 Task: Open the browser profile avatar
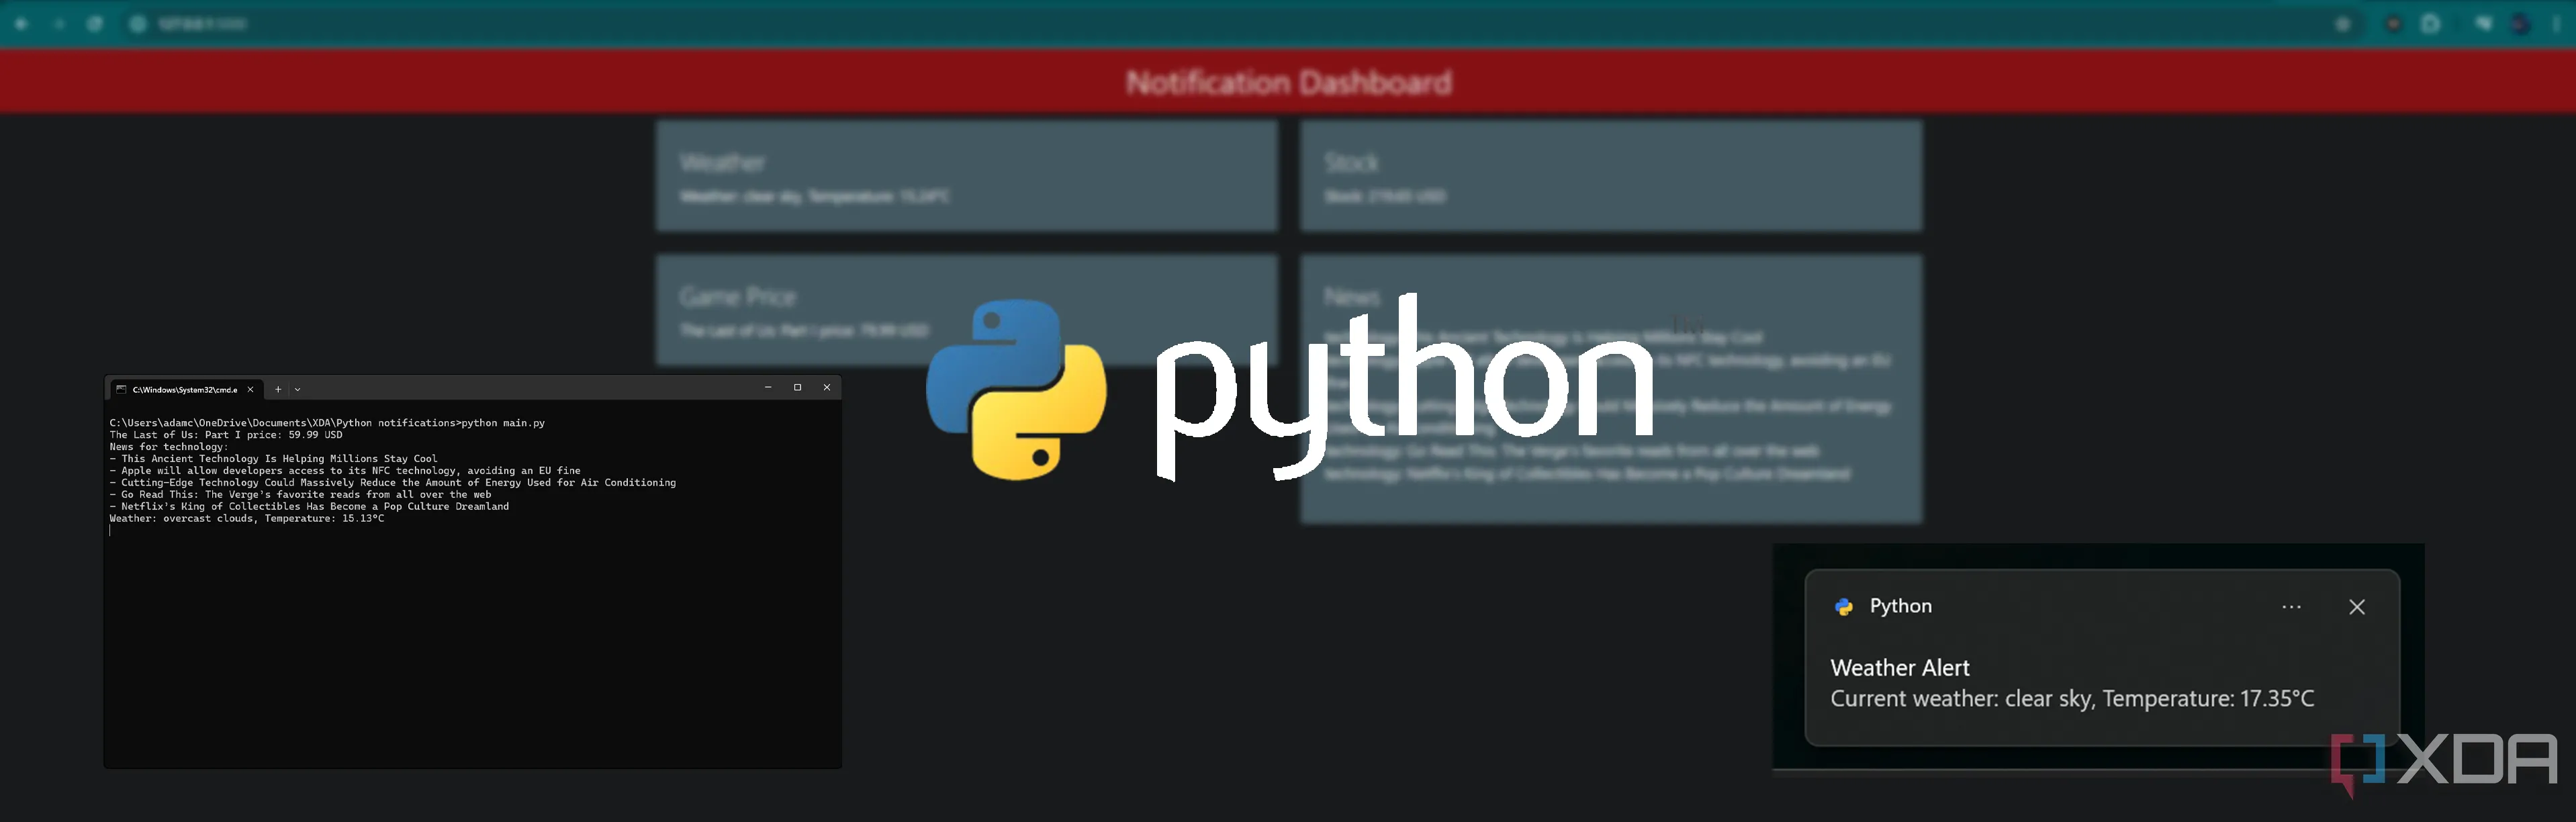(x=2520, y=24)
